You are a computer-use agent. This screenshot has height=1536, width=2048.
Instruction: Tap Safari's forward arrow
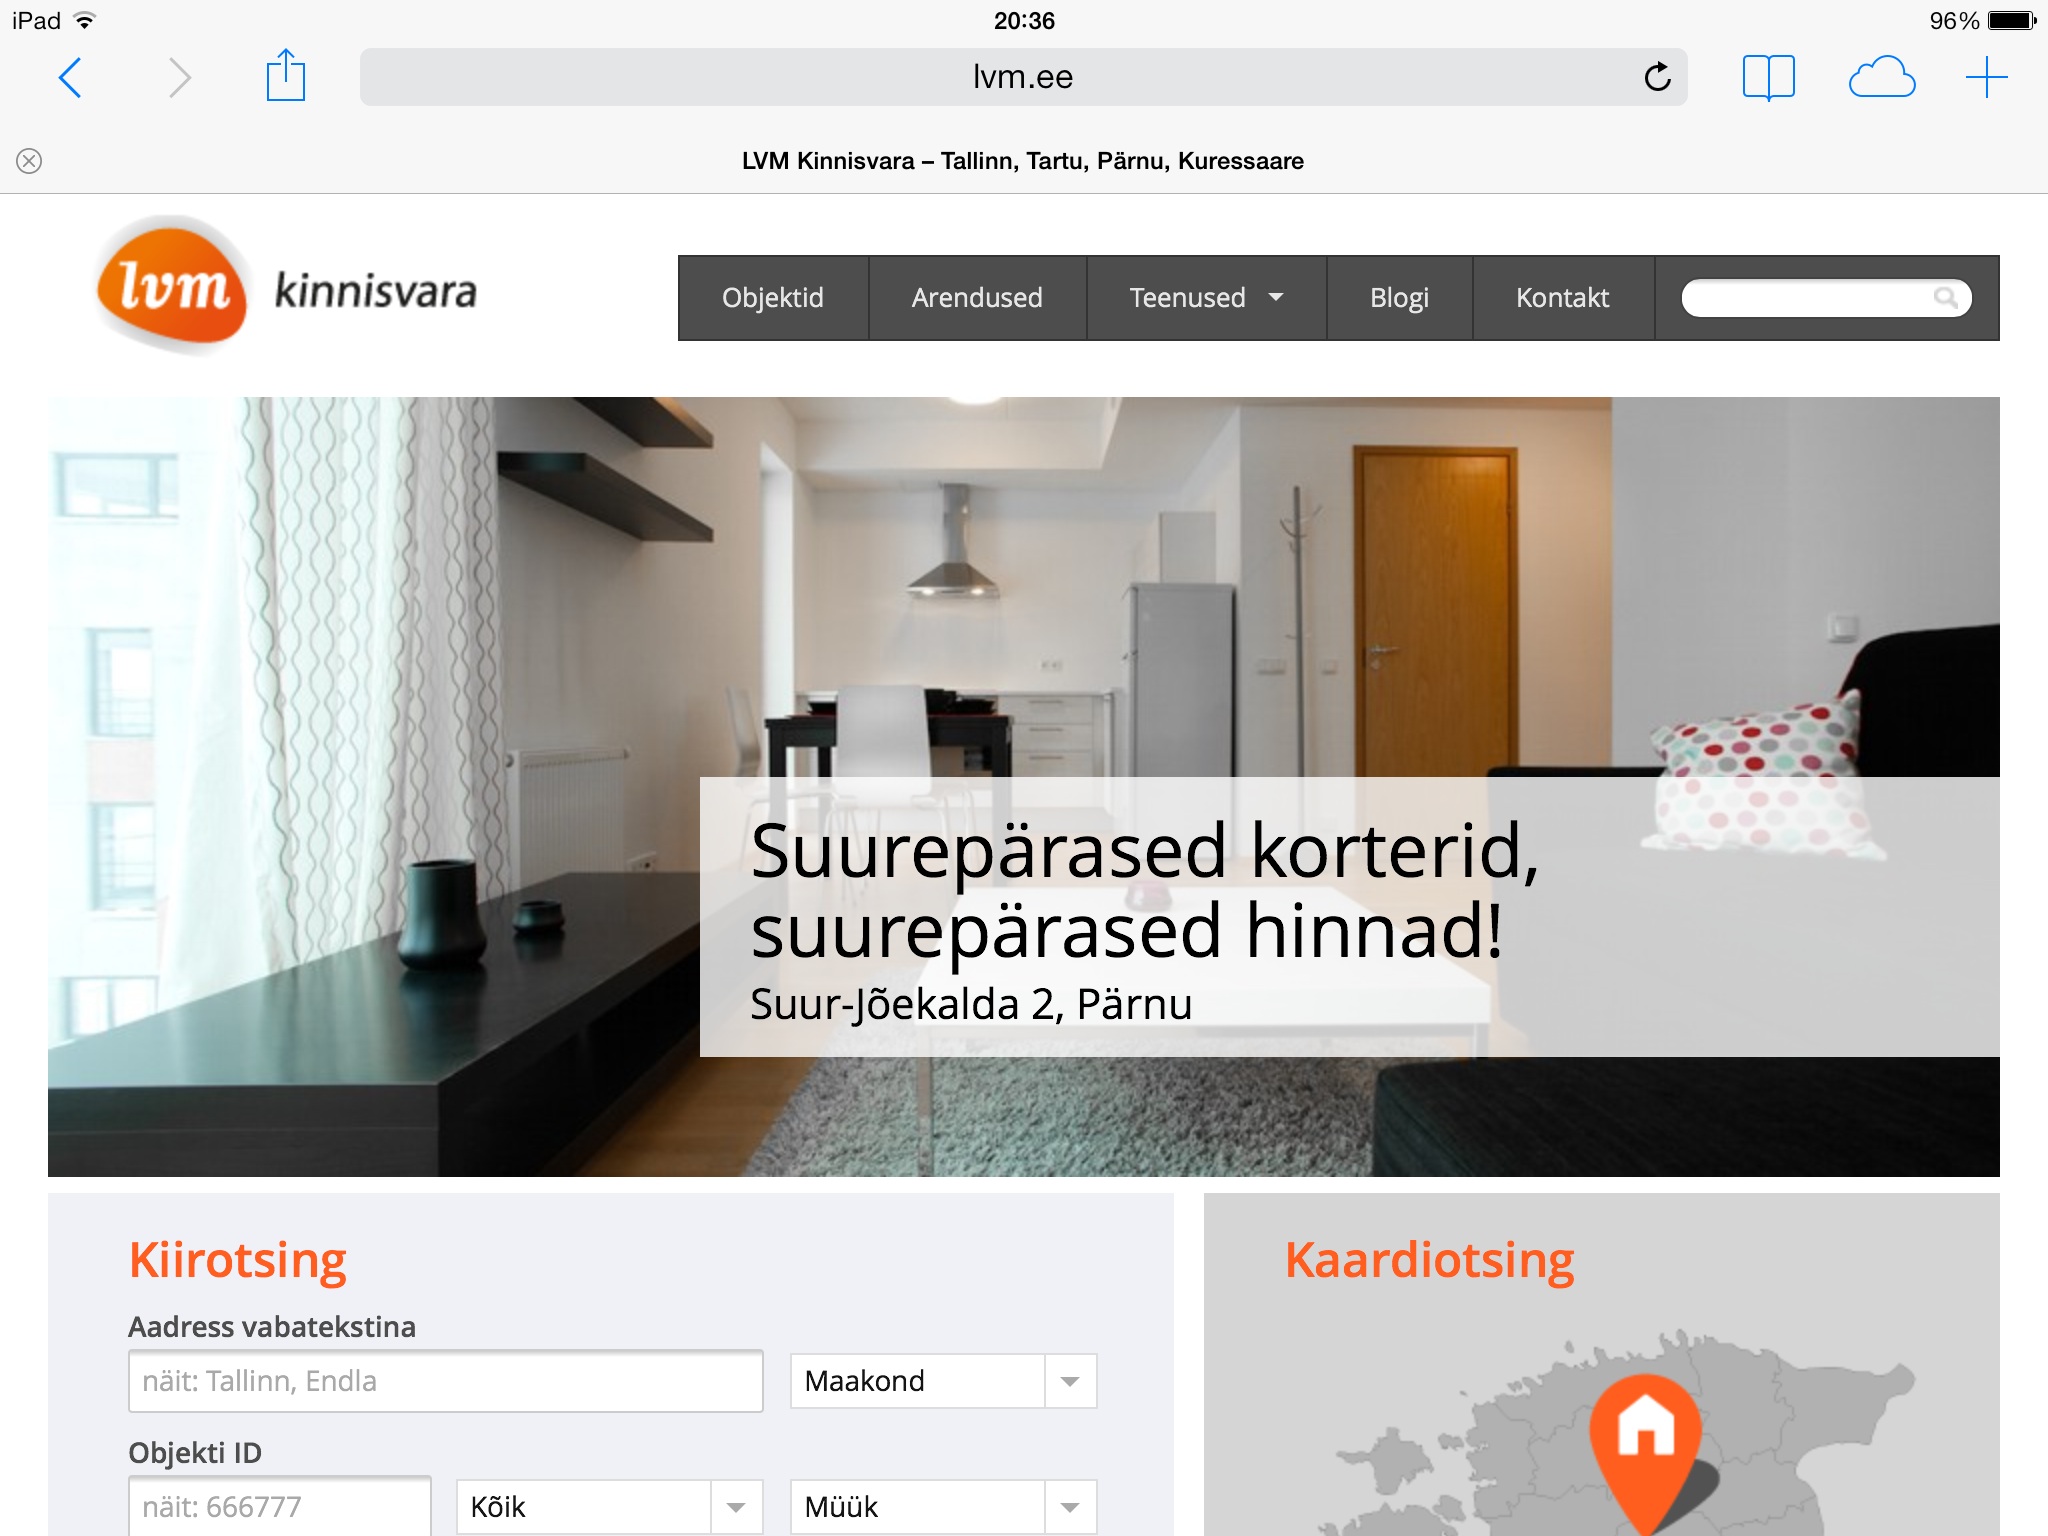[x=179, y=77]
